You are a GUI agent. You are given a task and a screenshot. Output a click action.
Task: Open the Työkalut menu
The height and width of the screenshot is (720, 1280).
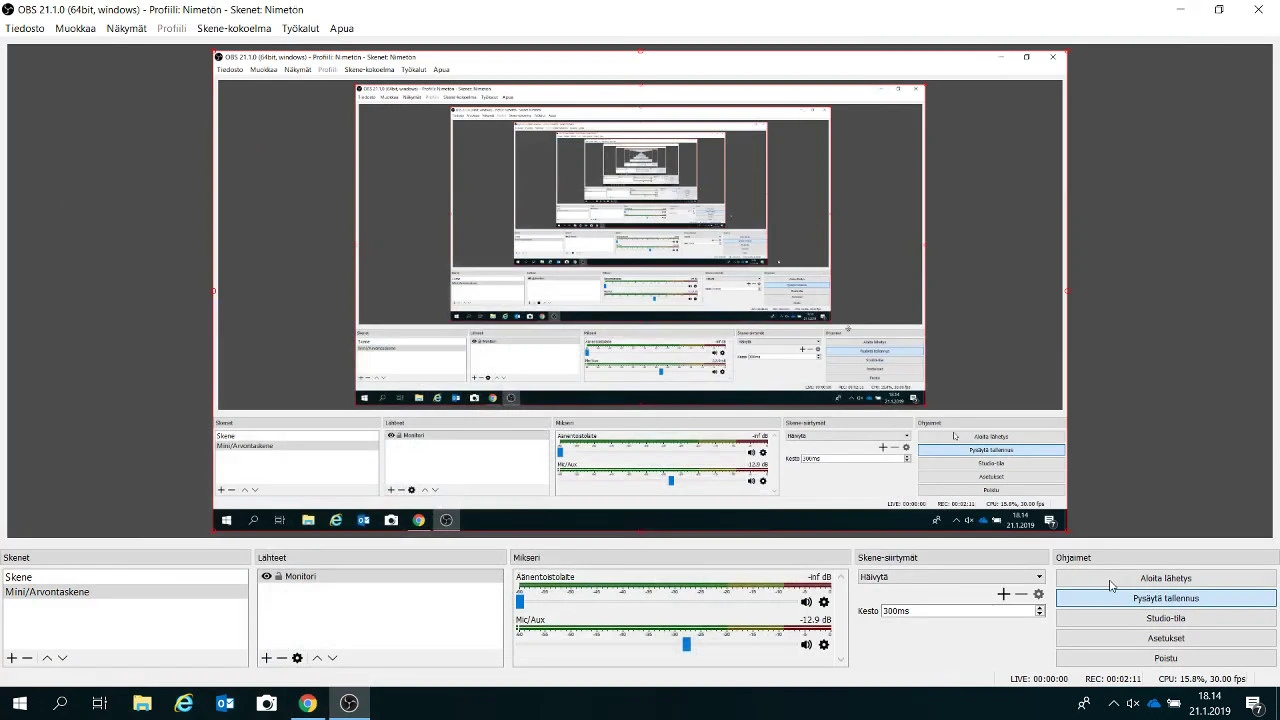pos(300,28)
